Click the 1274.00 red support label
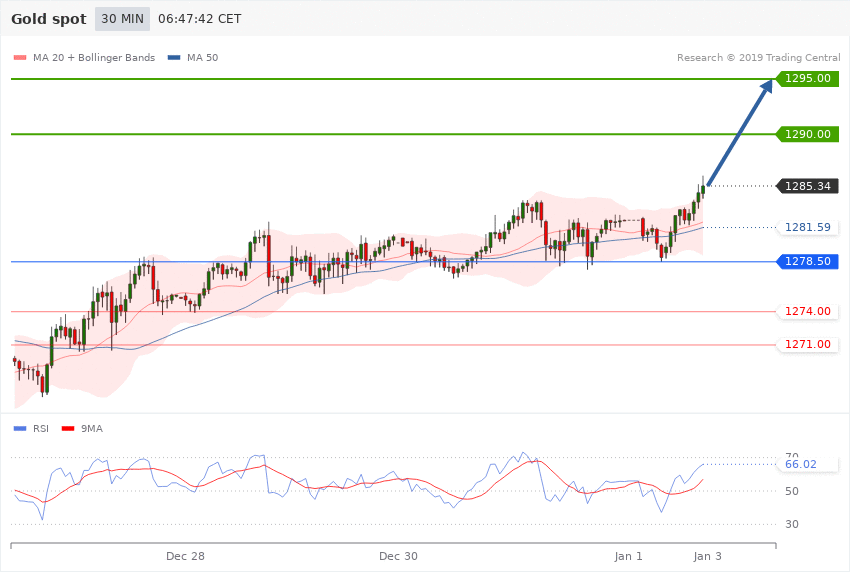850x576 pixels. (x=808, y=312)
